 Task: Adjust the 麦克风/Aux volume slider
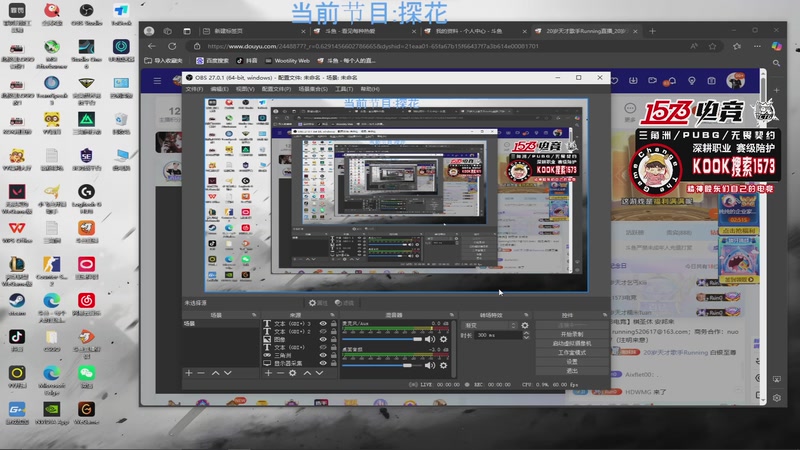[383, 339]
